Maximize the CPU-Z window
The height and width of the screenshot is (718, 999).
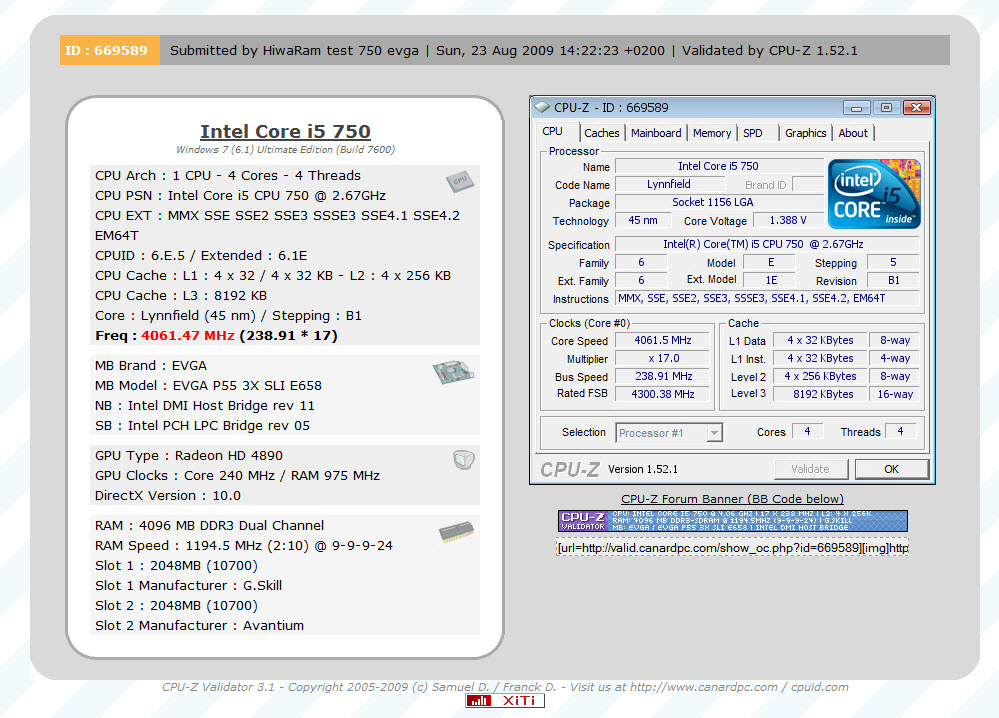point(886,108)
